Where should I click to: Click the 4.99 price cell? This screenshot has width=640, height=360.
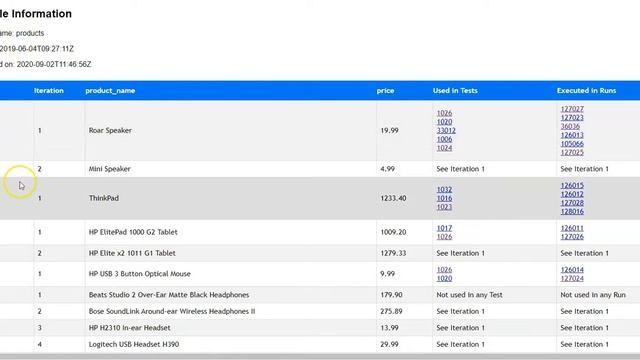click(x=404, y=169)
